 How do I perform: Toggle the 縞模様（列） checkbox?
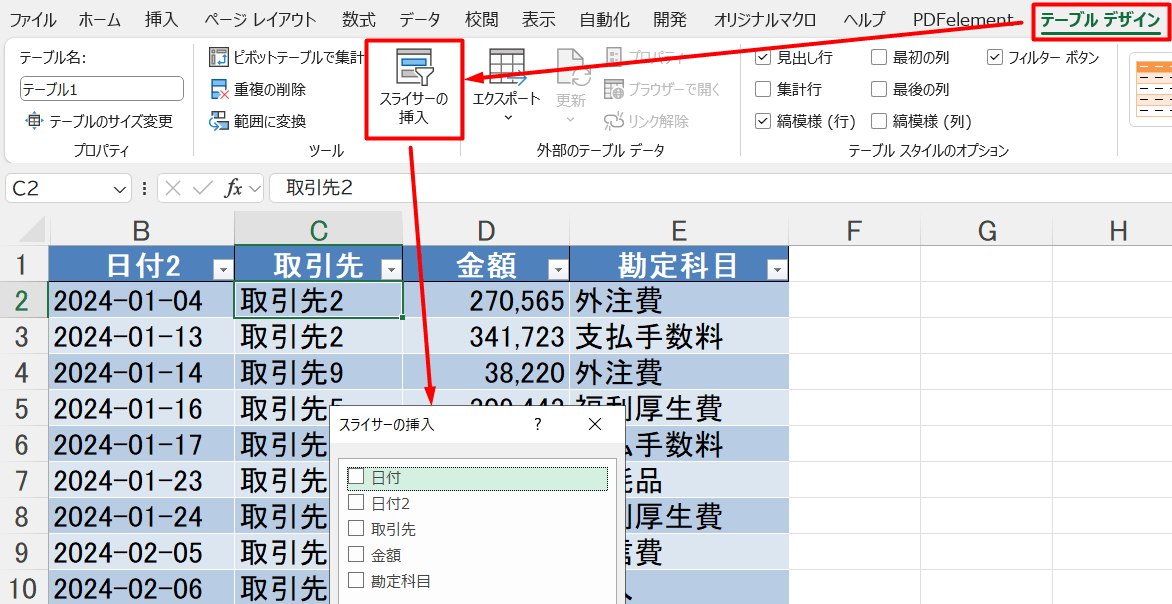click(x=879, y=120)
